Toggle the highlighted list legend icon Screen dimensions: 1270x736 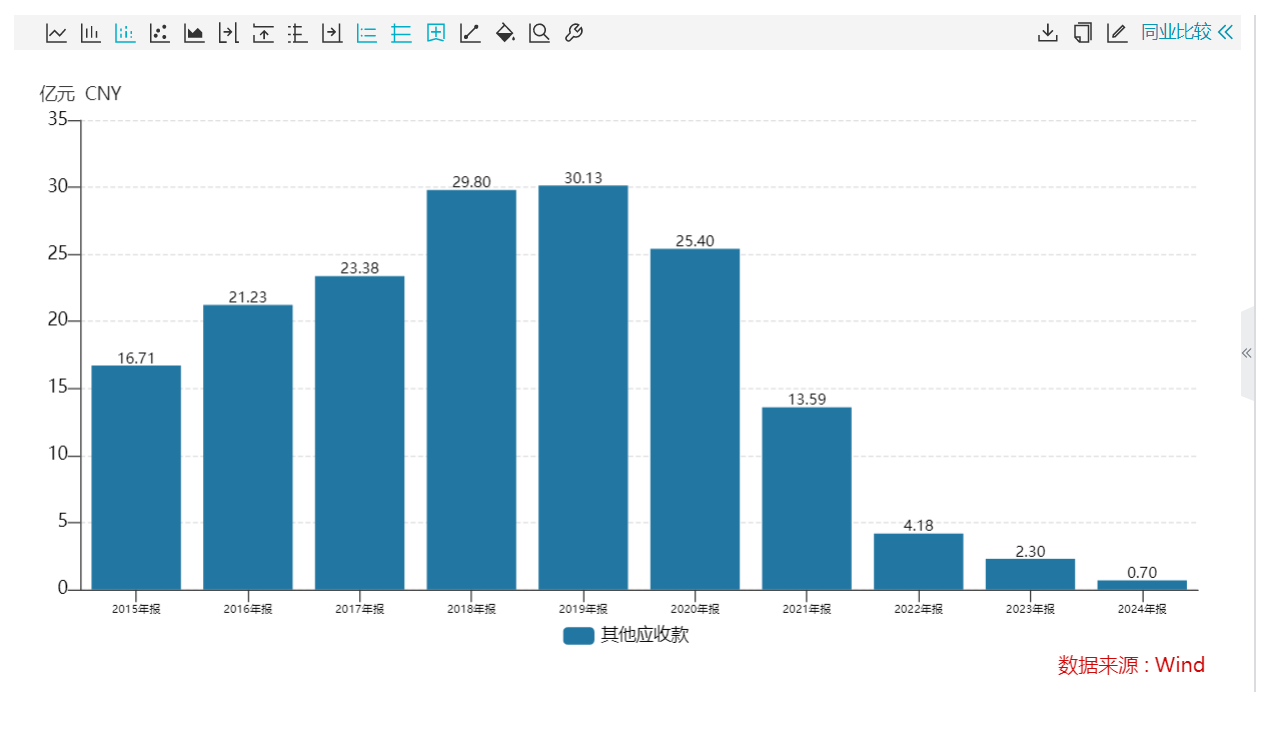[367, 33]
